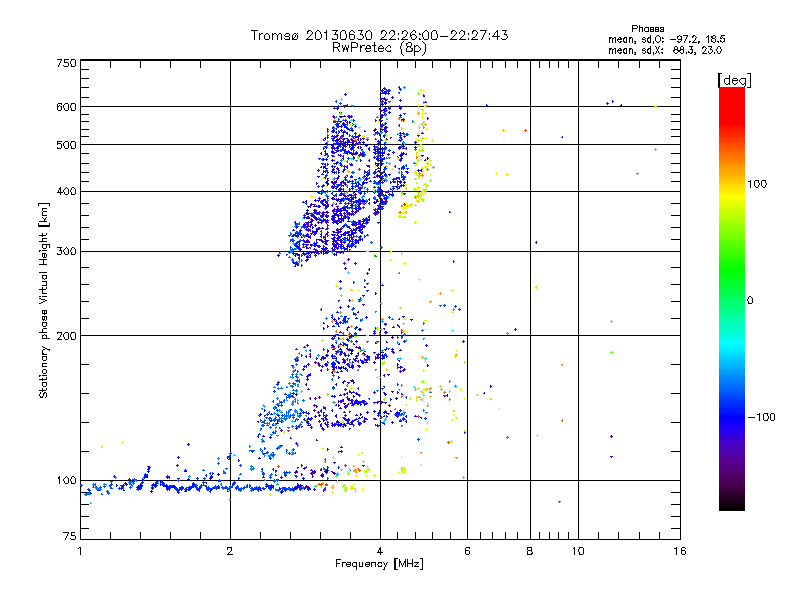The image size is (800, 600).
Task: Click the y-axis label 'Stationary phase Virtual Height [km]'
Action: point(43,301)
